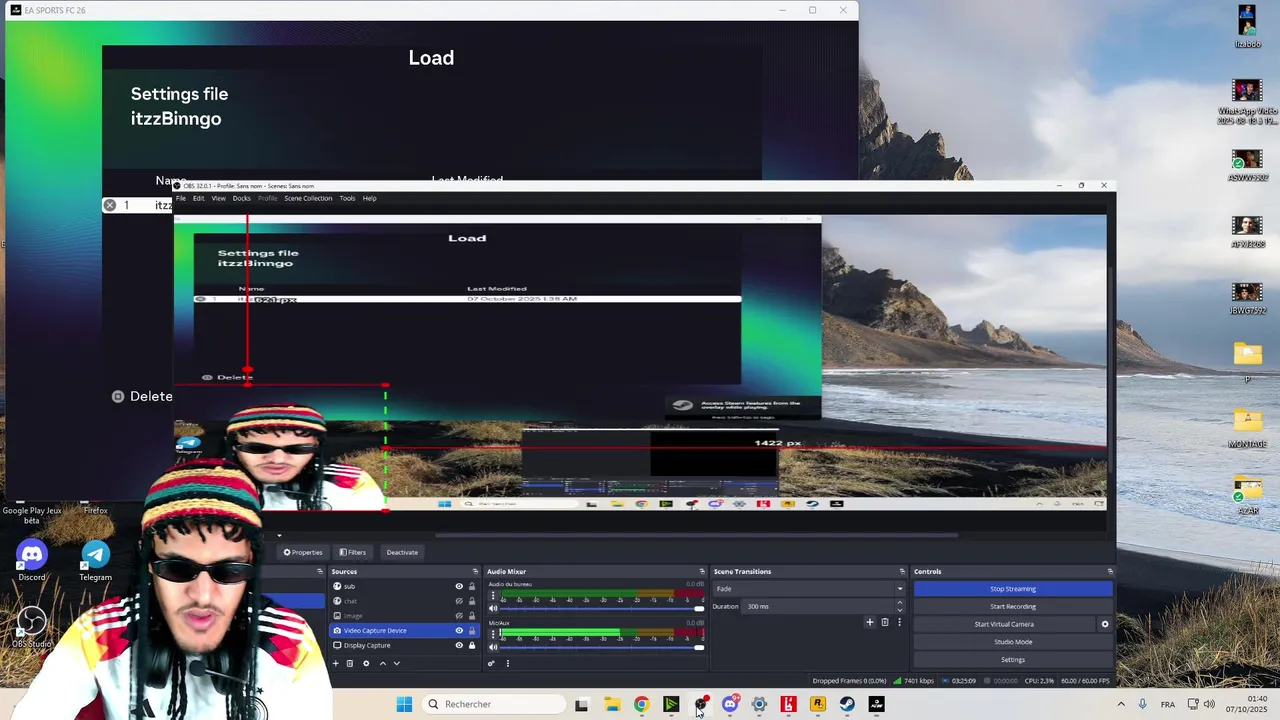Mute Mic/Aux speaker icon
This screenshot has width=1280, height=720.
point(492,647)
